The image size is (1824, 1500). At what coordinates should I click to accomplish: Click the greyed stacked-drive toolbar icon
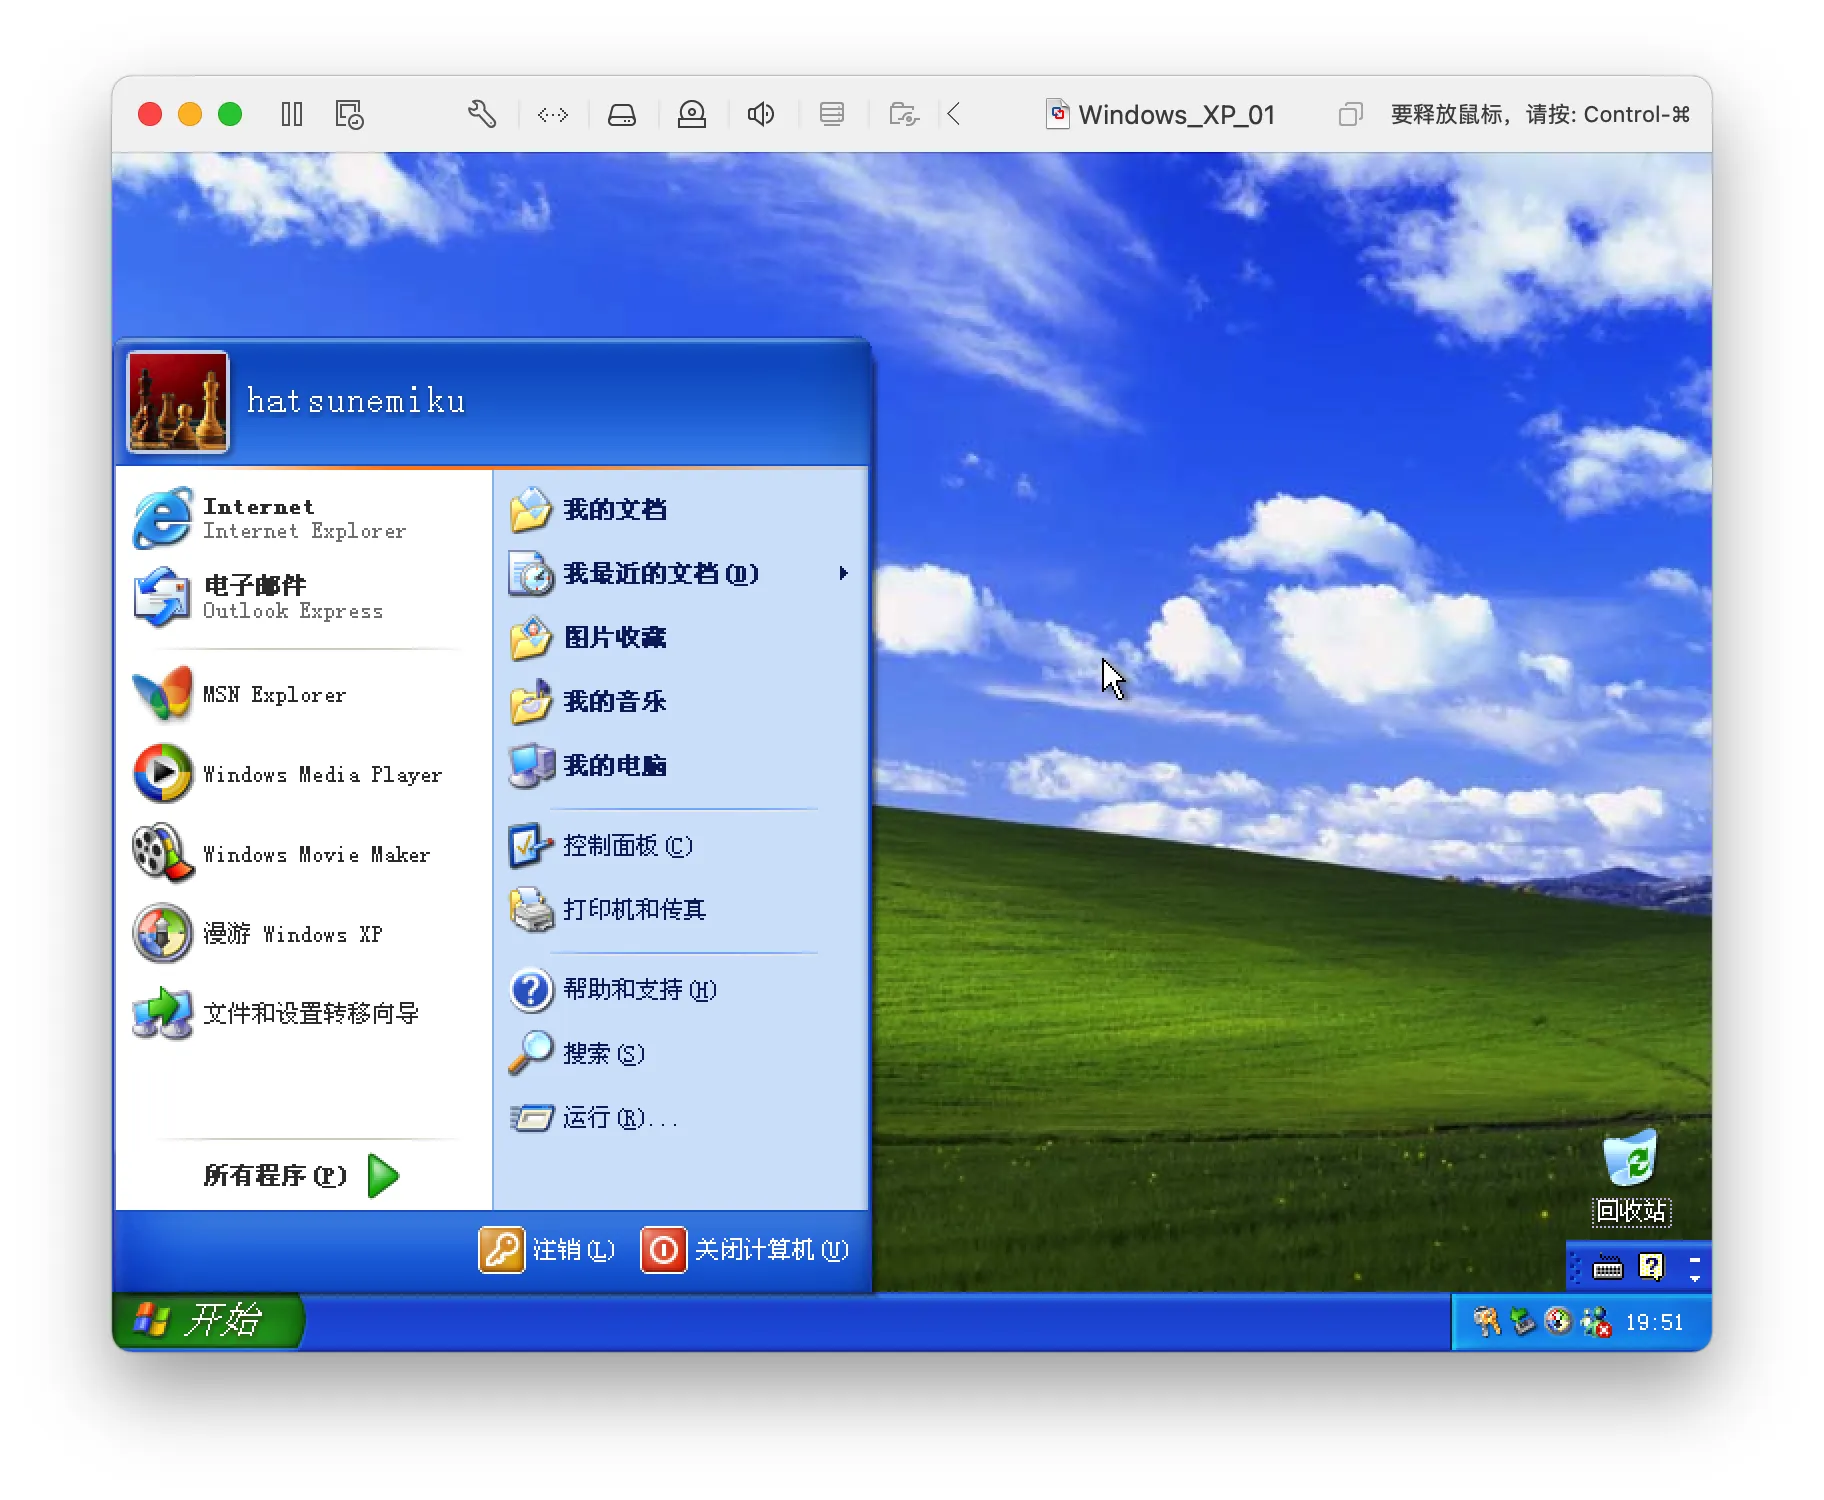pyautogui.click(x=832, y=114)
